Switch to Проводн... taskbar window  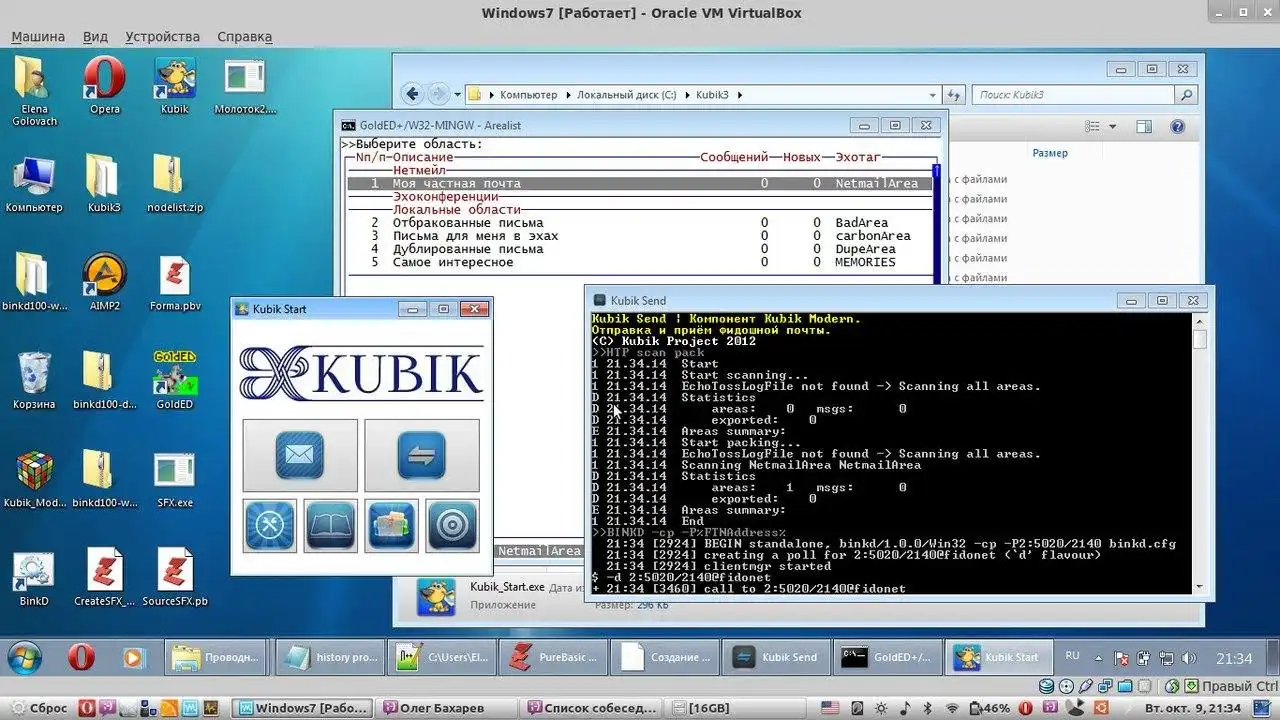pos(216,658)
